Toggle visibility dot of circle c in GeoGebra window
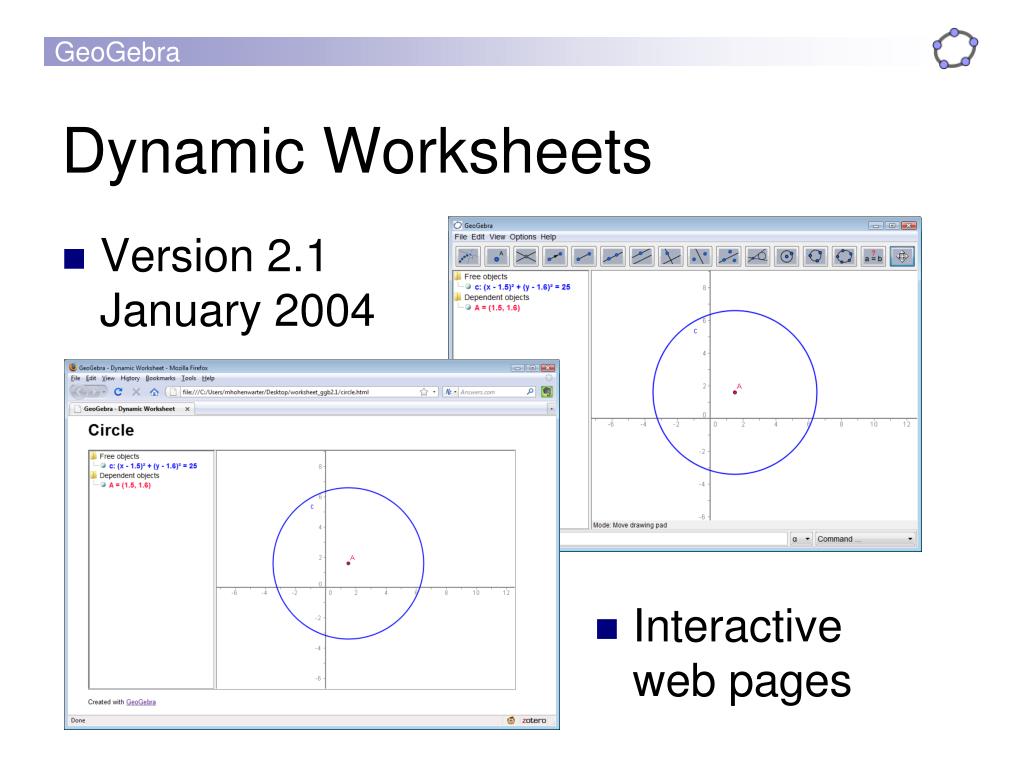1024x768 pixels. pyautogui.click(x=468, y=287)
